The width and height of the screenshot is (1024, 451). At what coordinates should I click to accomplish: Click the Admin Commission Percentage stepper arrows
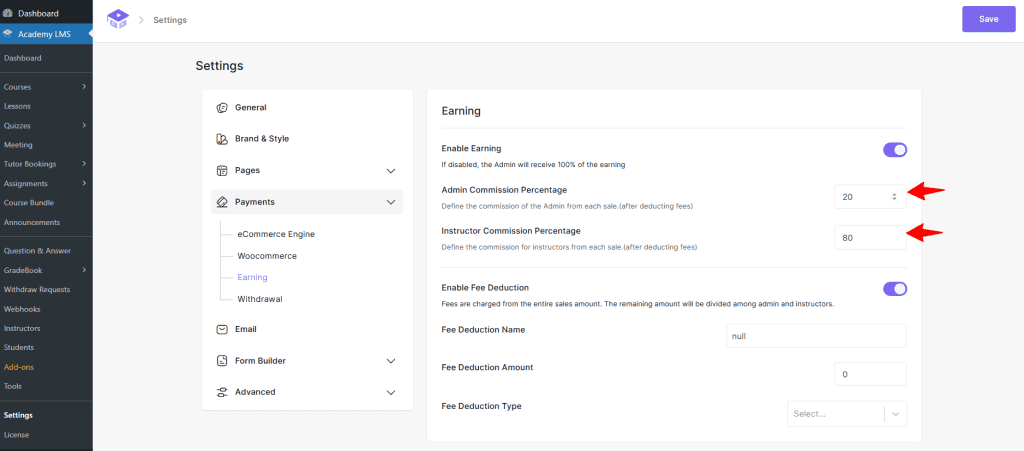[x=894, y=197]
